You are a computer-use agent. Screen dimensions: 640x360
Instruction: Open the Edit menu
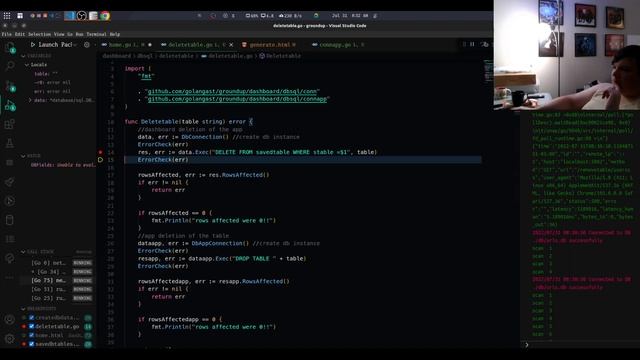(x=20, y=34)
